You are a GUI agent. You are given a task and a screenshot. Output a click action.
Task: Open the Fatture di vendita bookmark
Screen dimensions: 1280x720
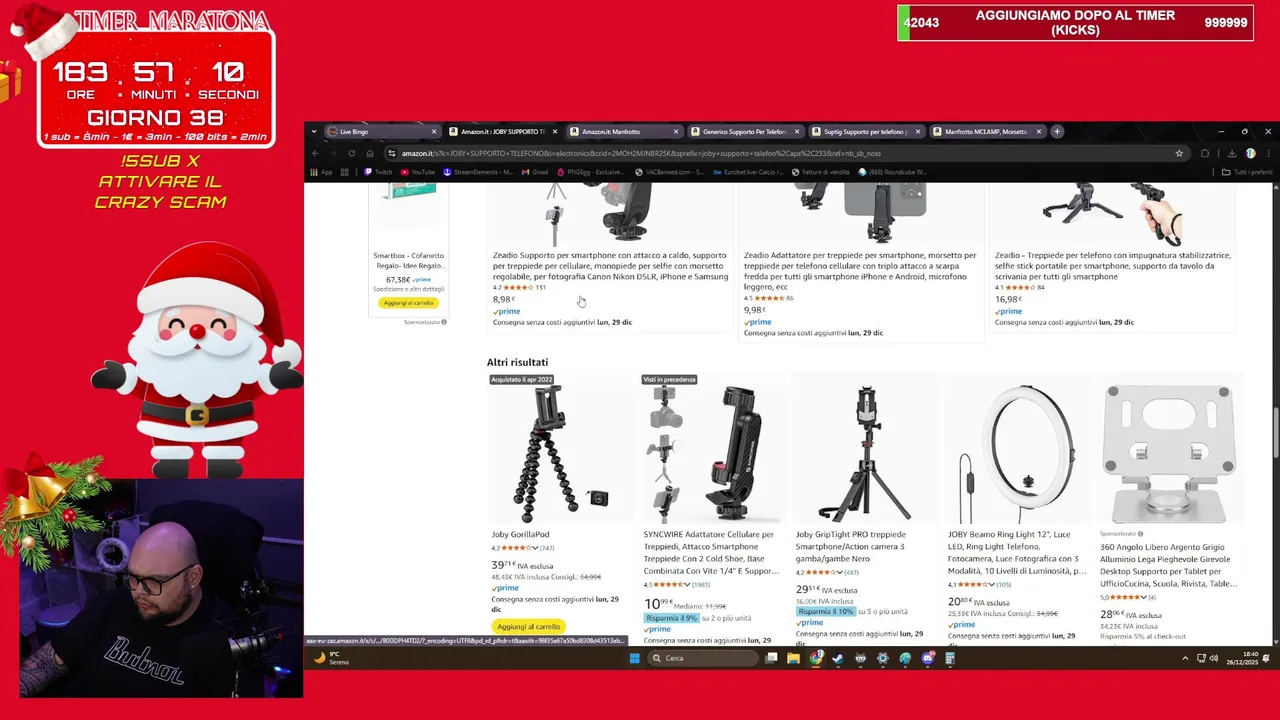821,172
